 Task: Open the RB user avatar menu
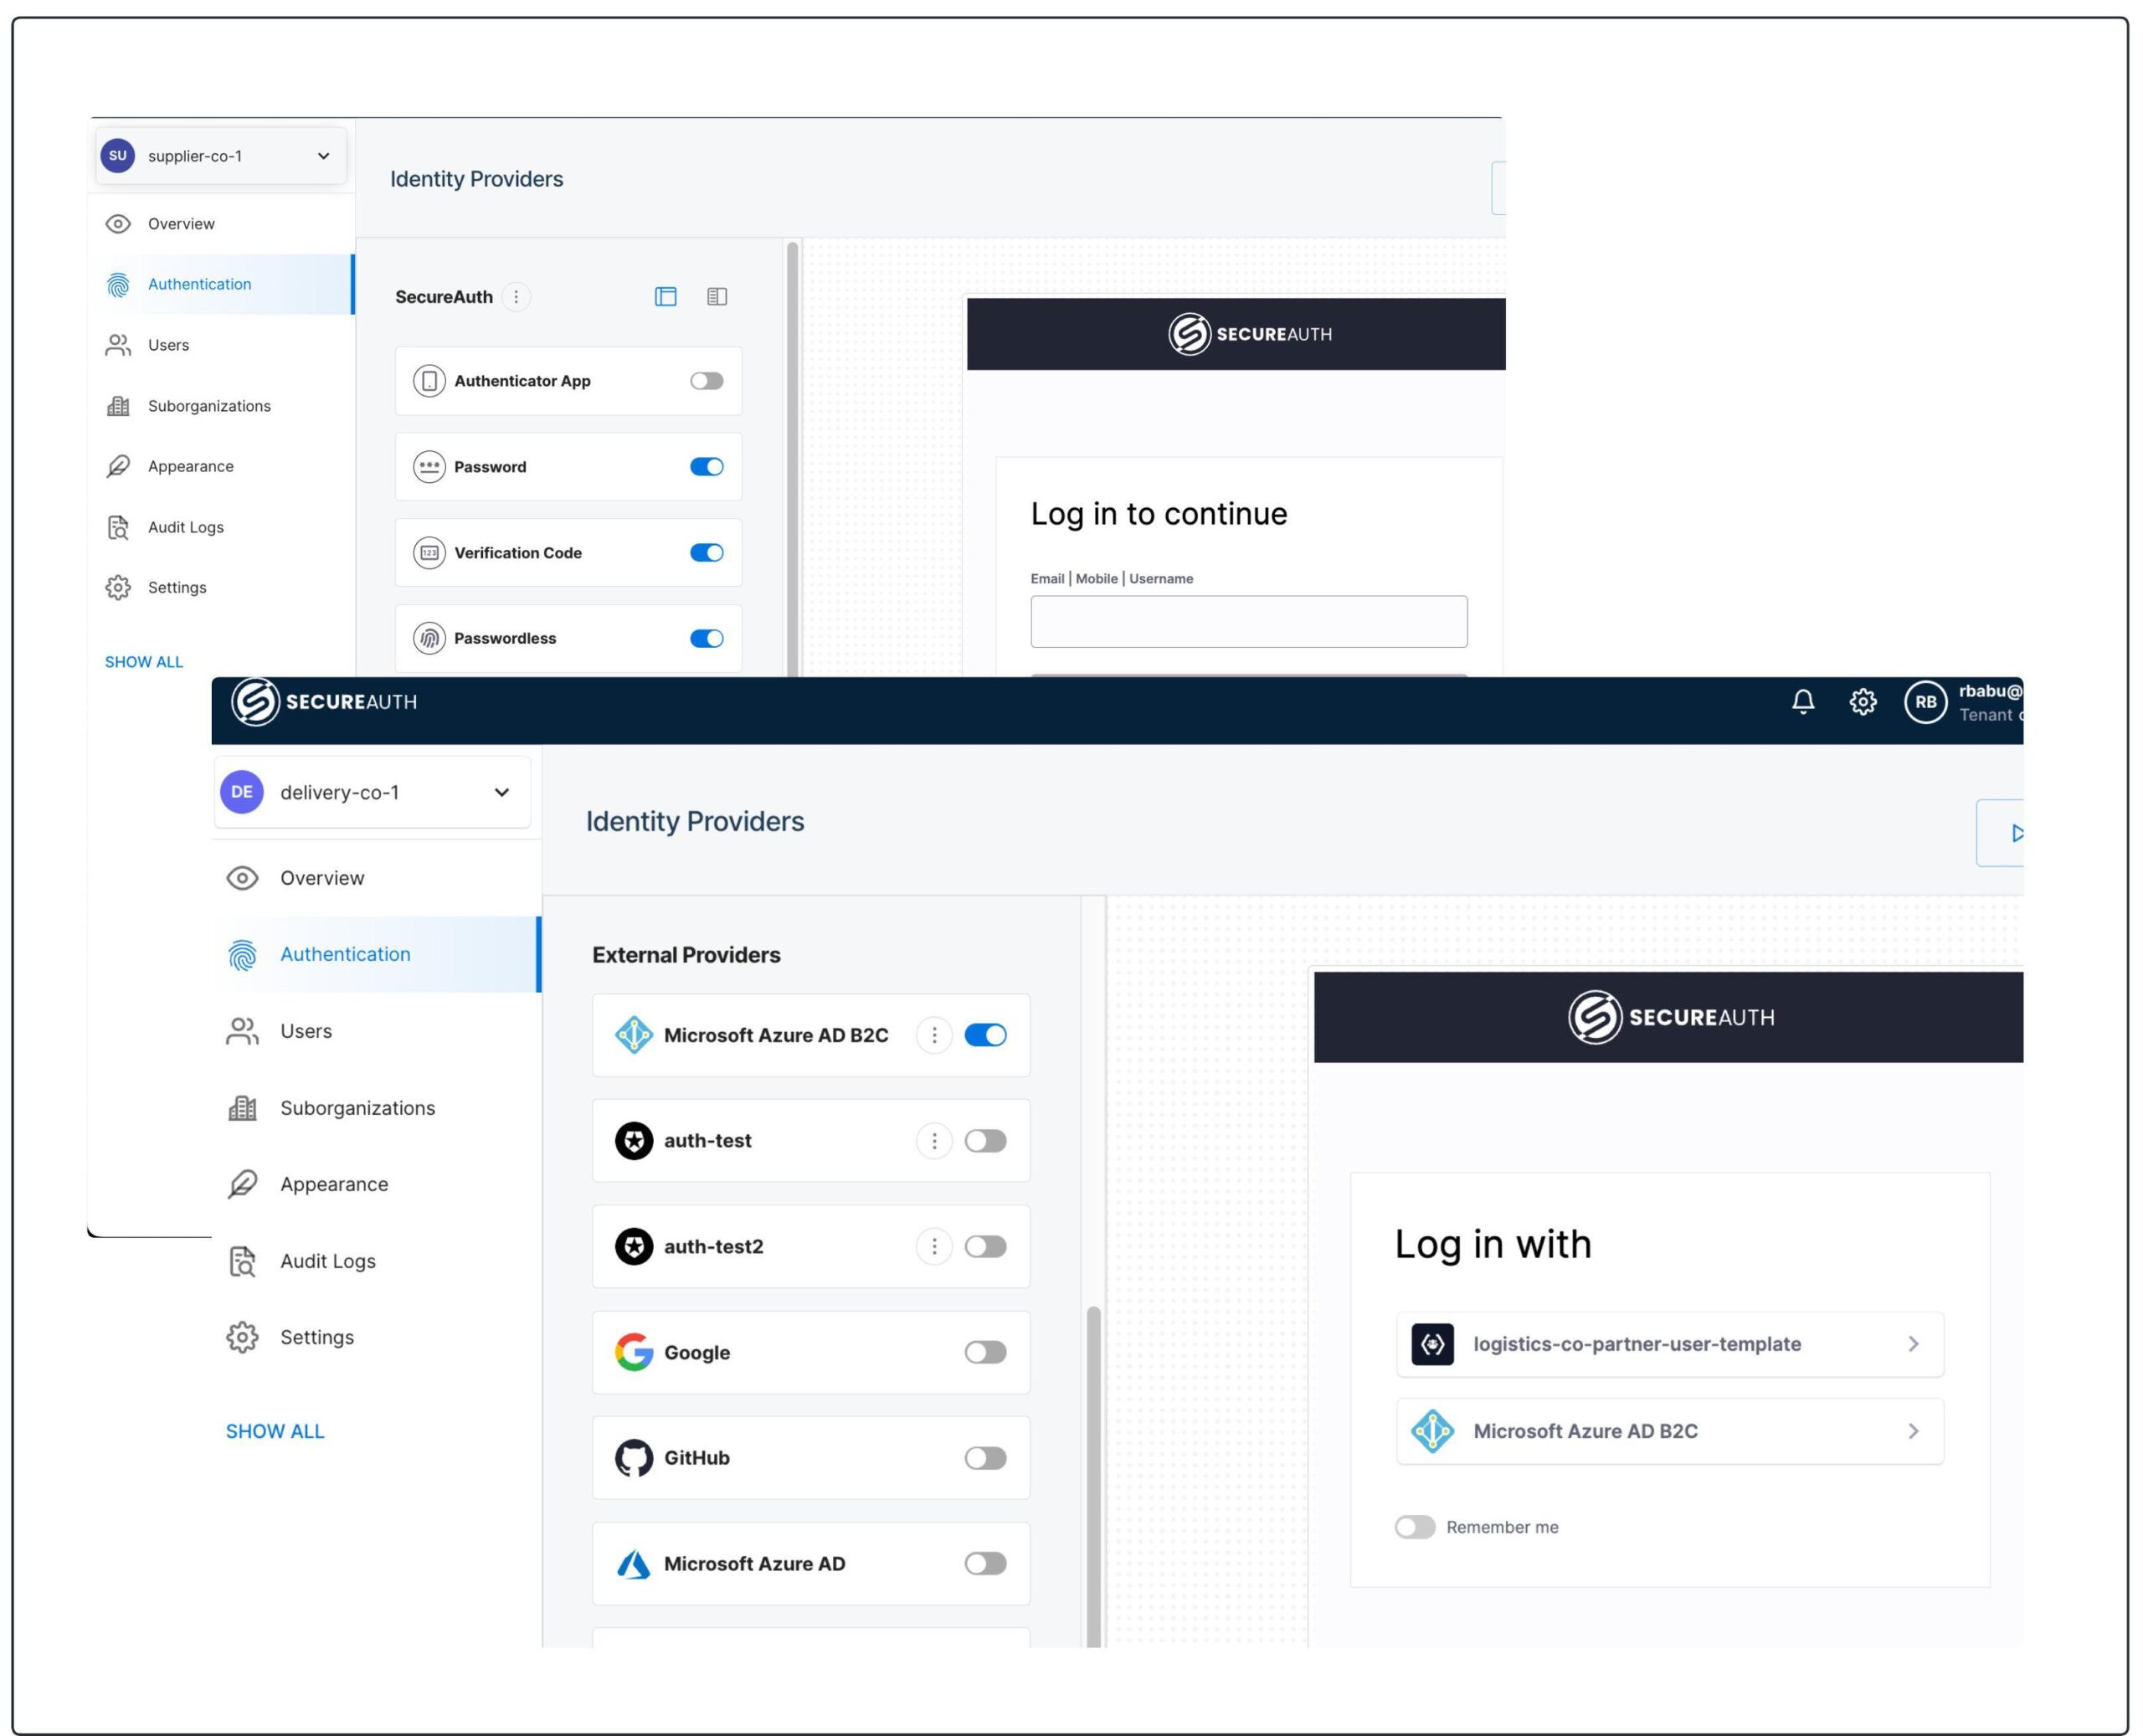pyautogui.click(x=1925, y=702)
